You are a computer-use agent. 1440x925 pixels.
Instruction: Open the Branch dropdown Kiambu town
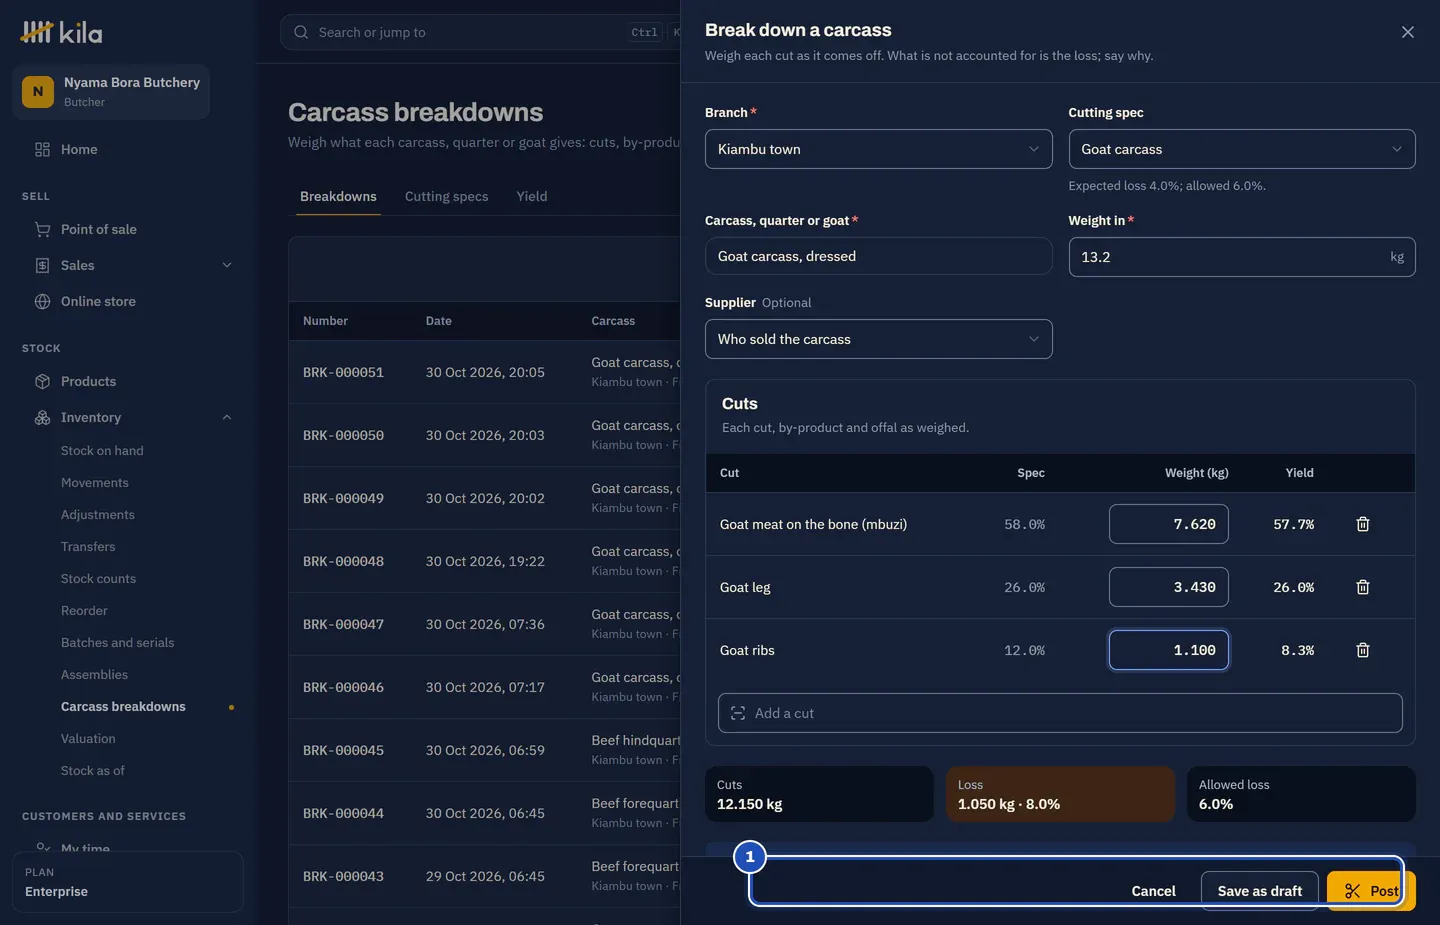878,149
